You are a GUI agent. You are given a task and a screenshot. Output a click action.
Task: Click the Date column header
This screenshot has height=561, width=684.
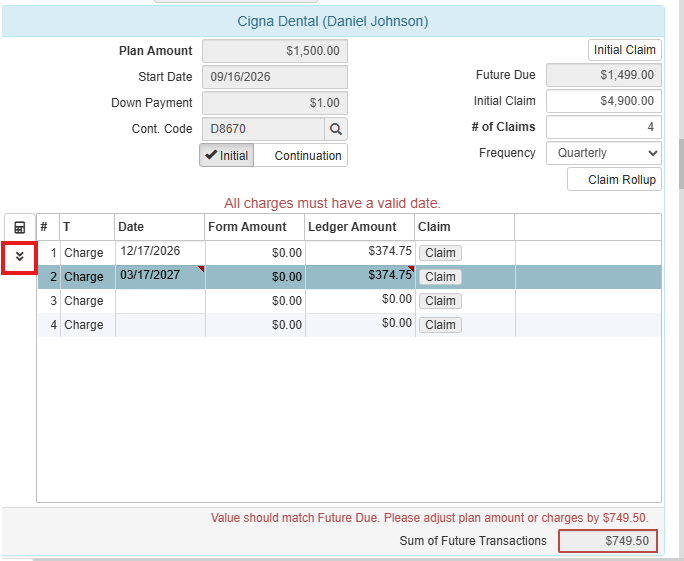[x=160, y=227]
